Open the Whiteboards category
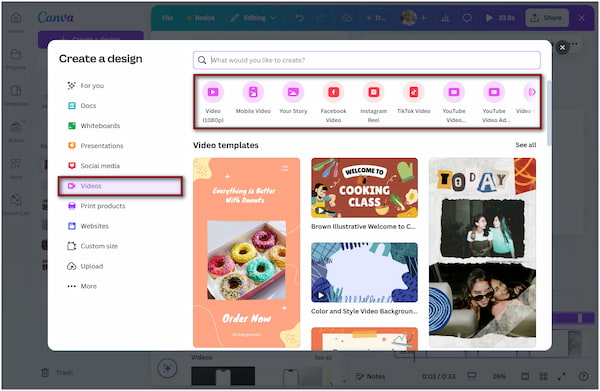 120,125
